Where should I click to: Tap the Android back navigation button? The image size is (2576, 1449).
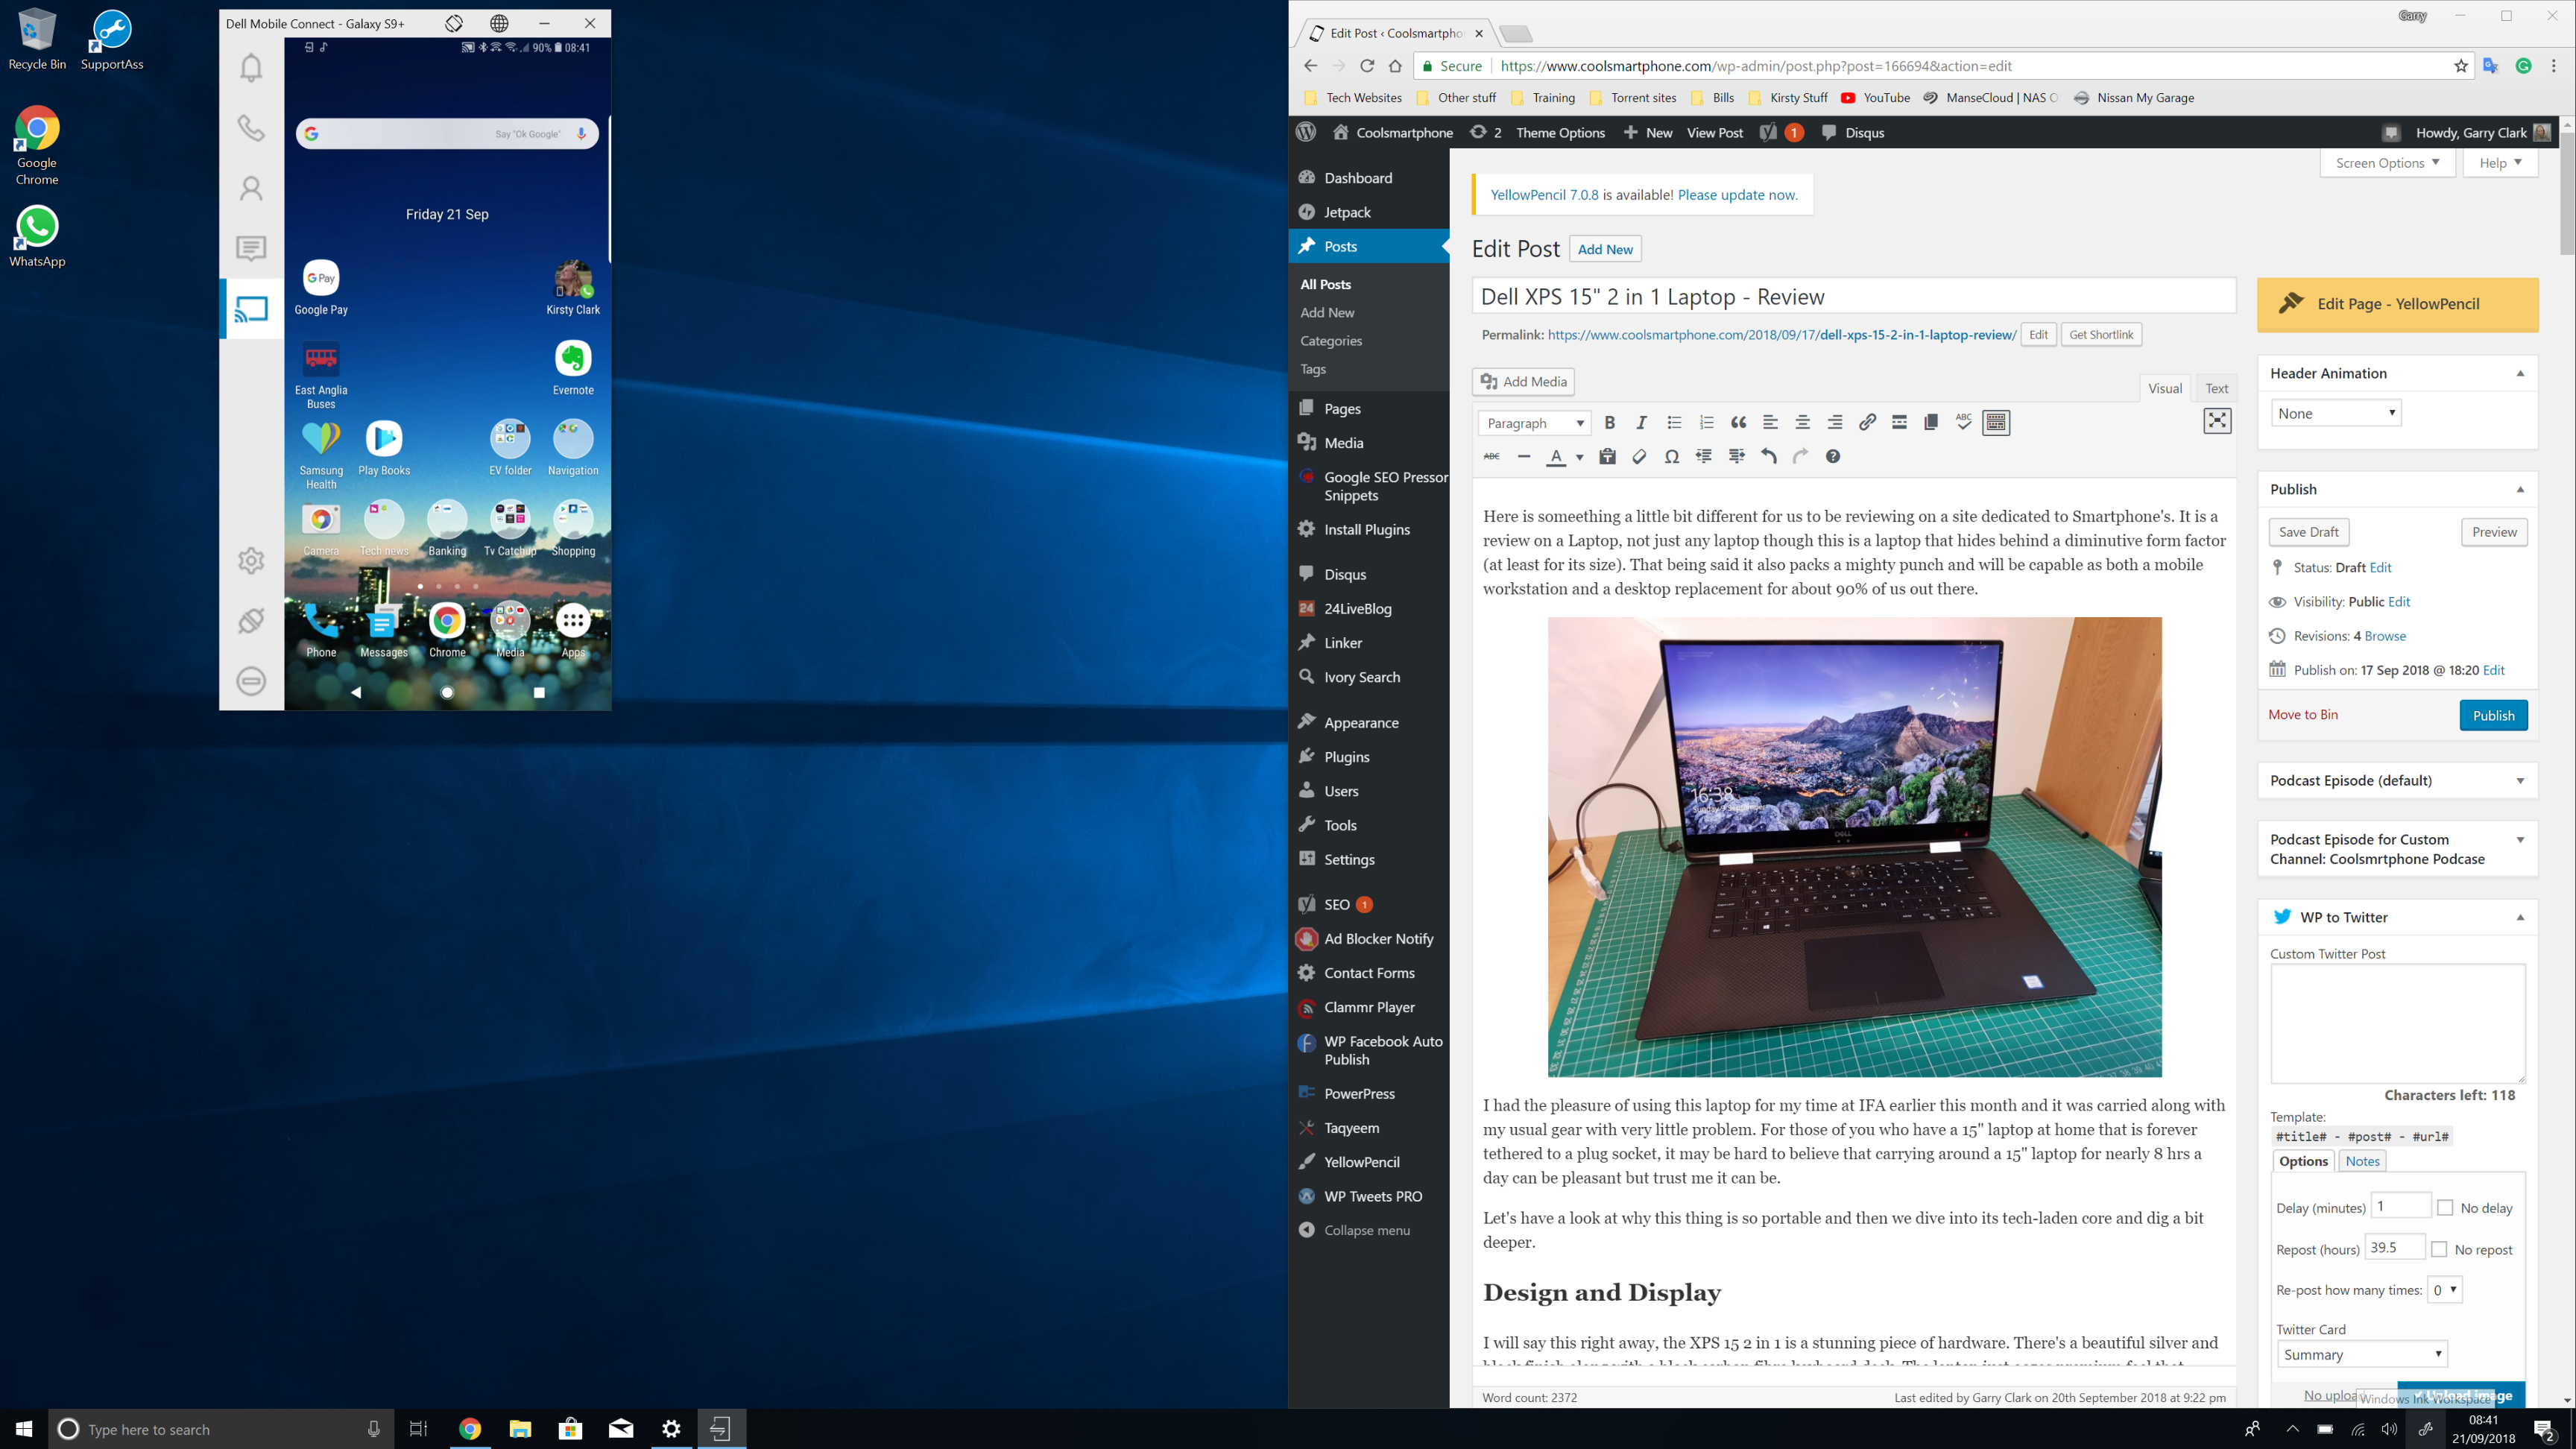[x=356, y=692]
